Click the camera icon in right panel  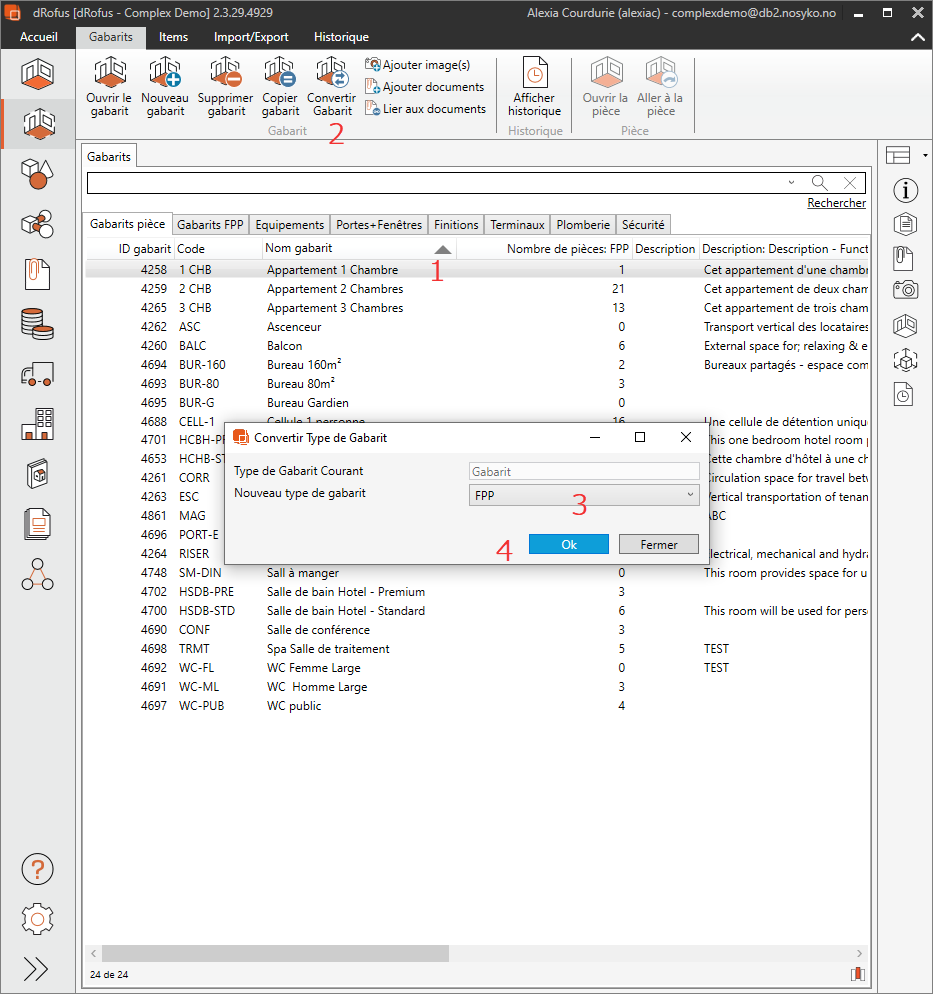(905, 290)
